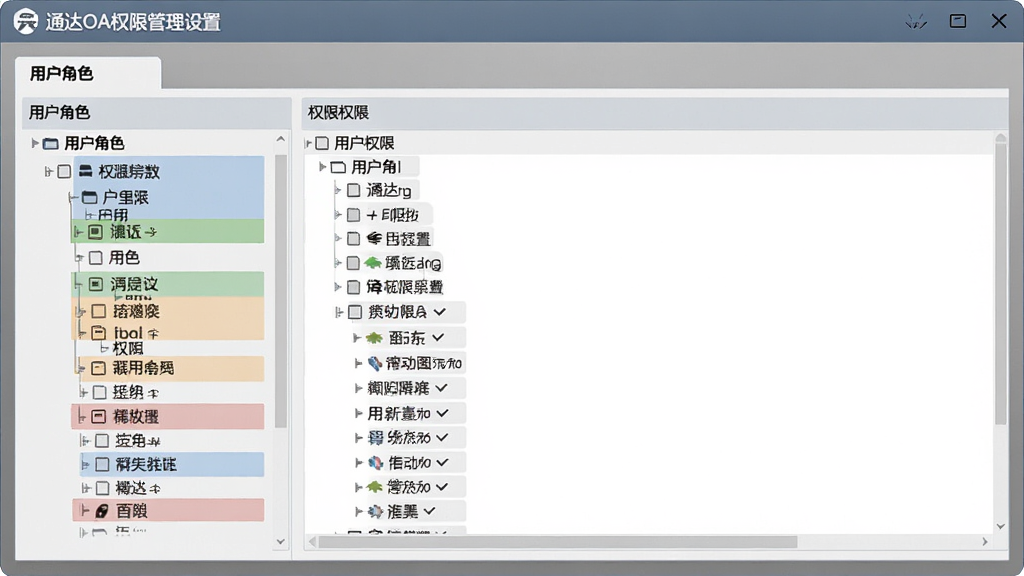Viewport: 1024px width, 576px height.
Task: Click the green leaf icon below the 佳动 row
Action: 375,487
